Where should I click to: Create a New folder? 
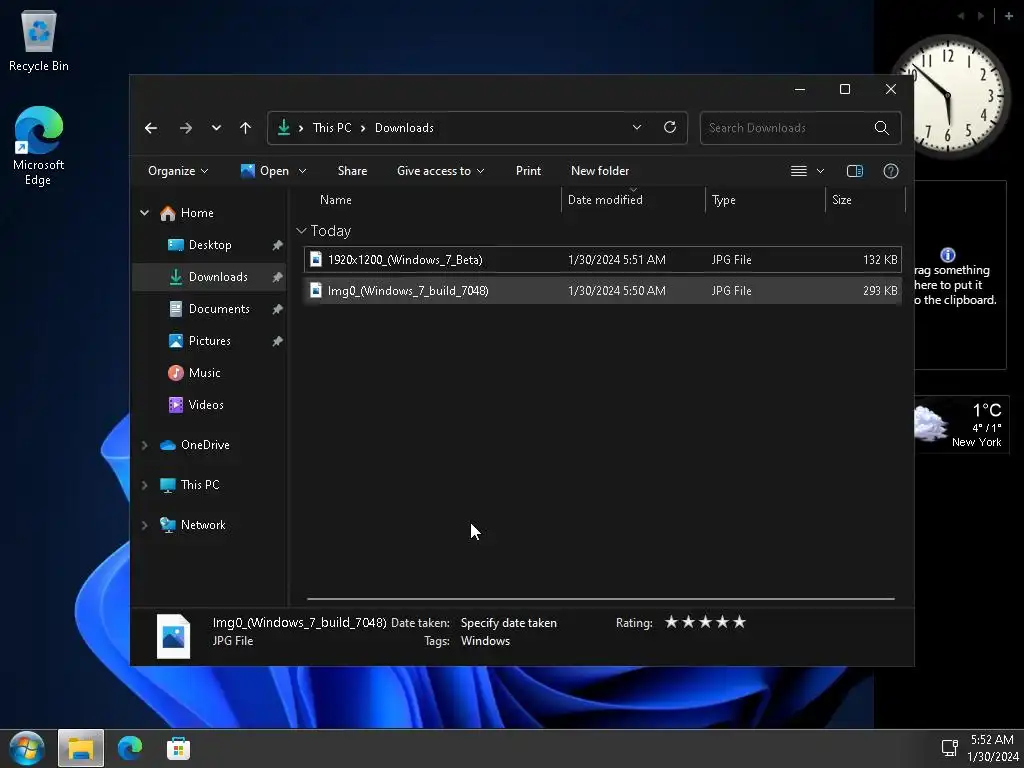(x=600, y=171)
